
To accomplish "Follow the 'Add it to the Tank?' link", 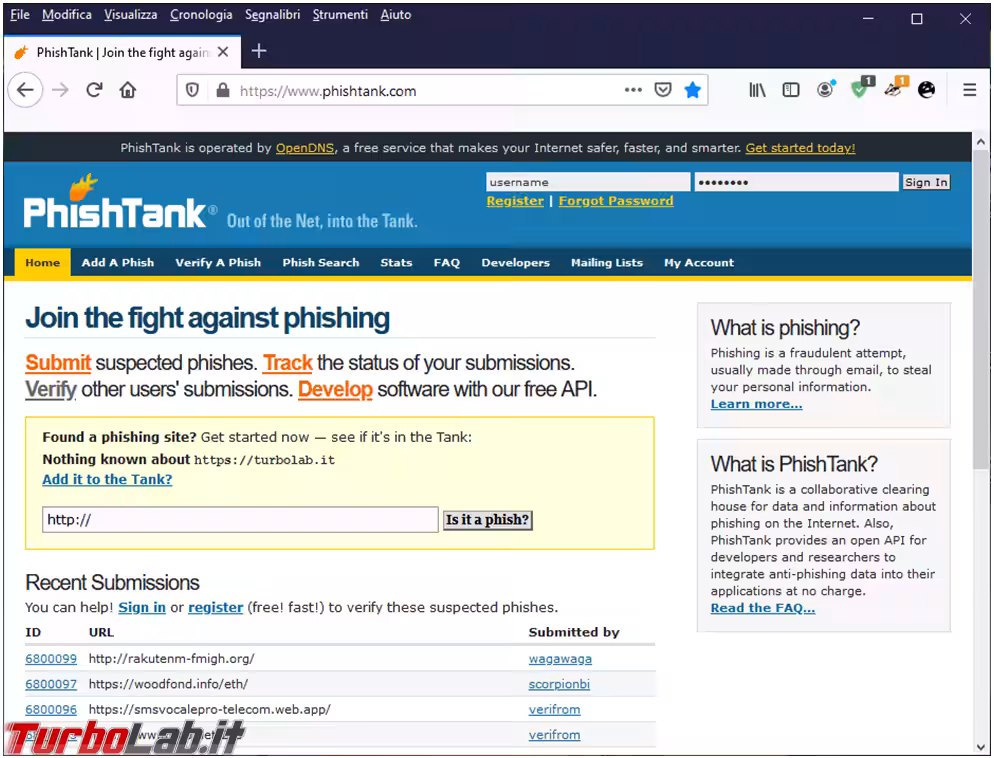I will coord(107,479).
